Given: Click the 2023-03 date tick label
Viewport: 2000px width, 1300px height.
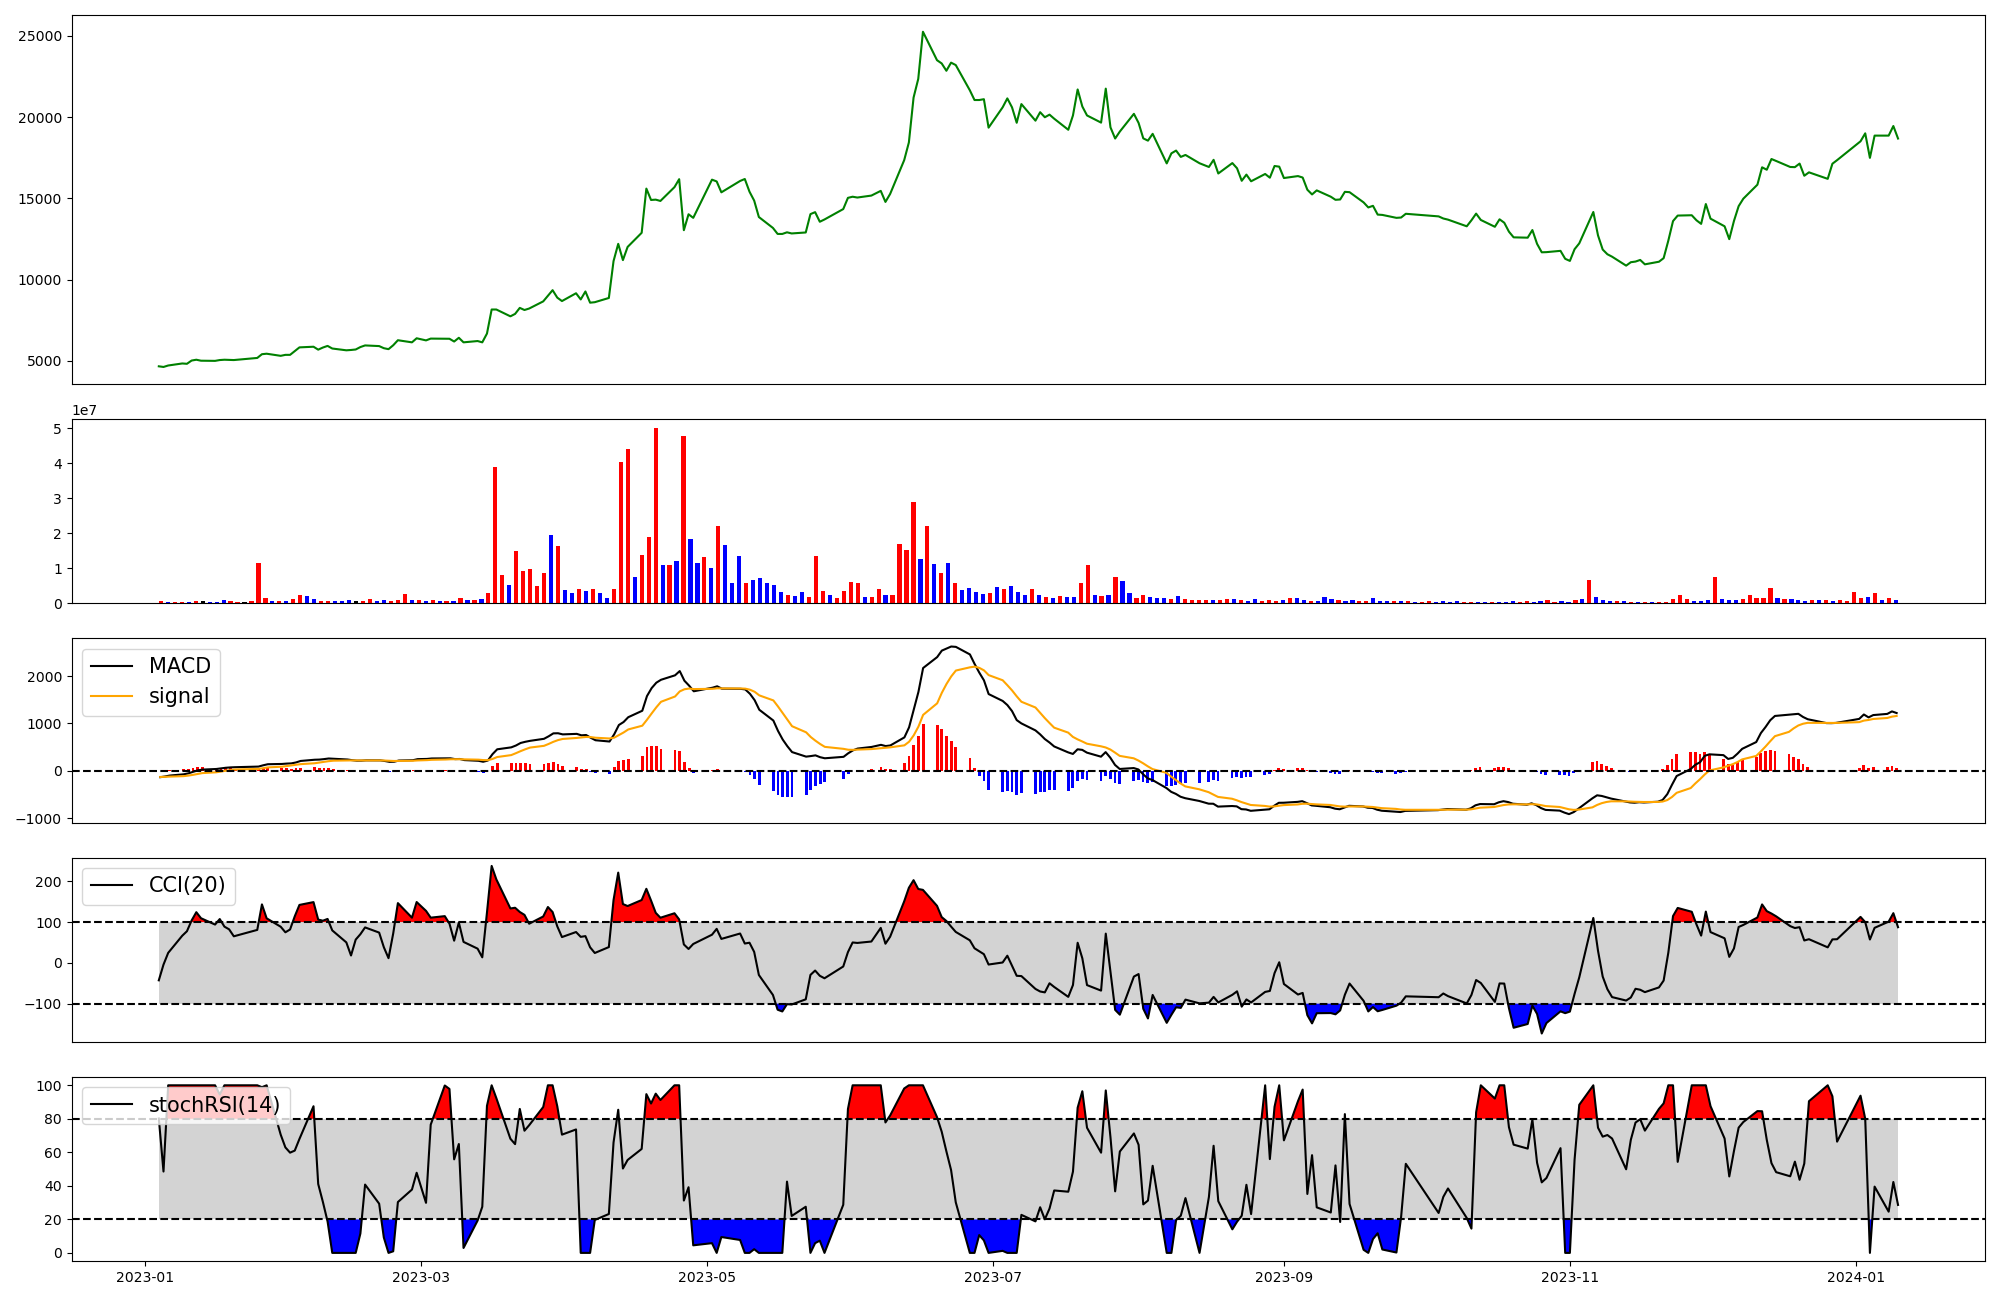Looking at the screenshot, I should (x=421, y=1277).
